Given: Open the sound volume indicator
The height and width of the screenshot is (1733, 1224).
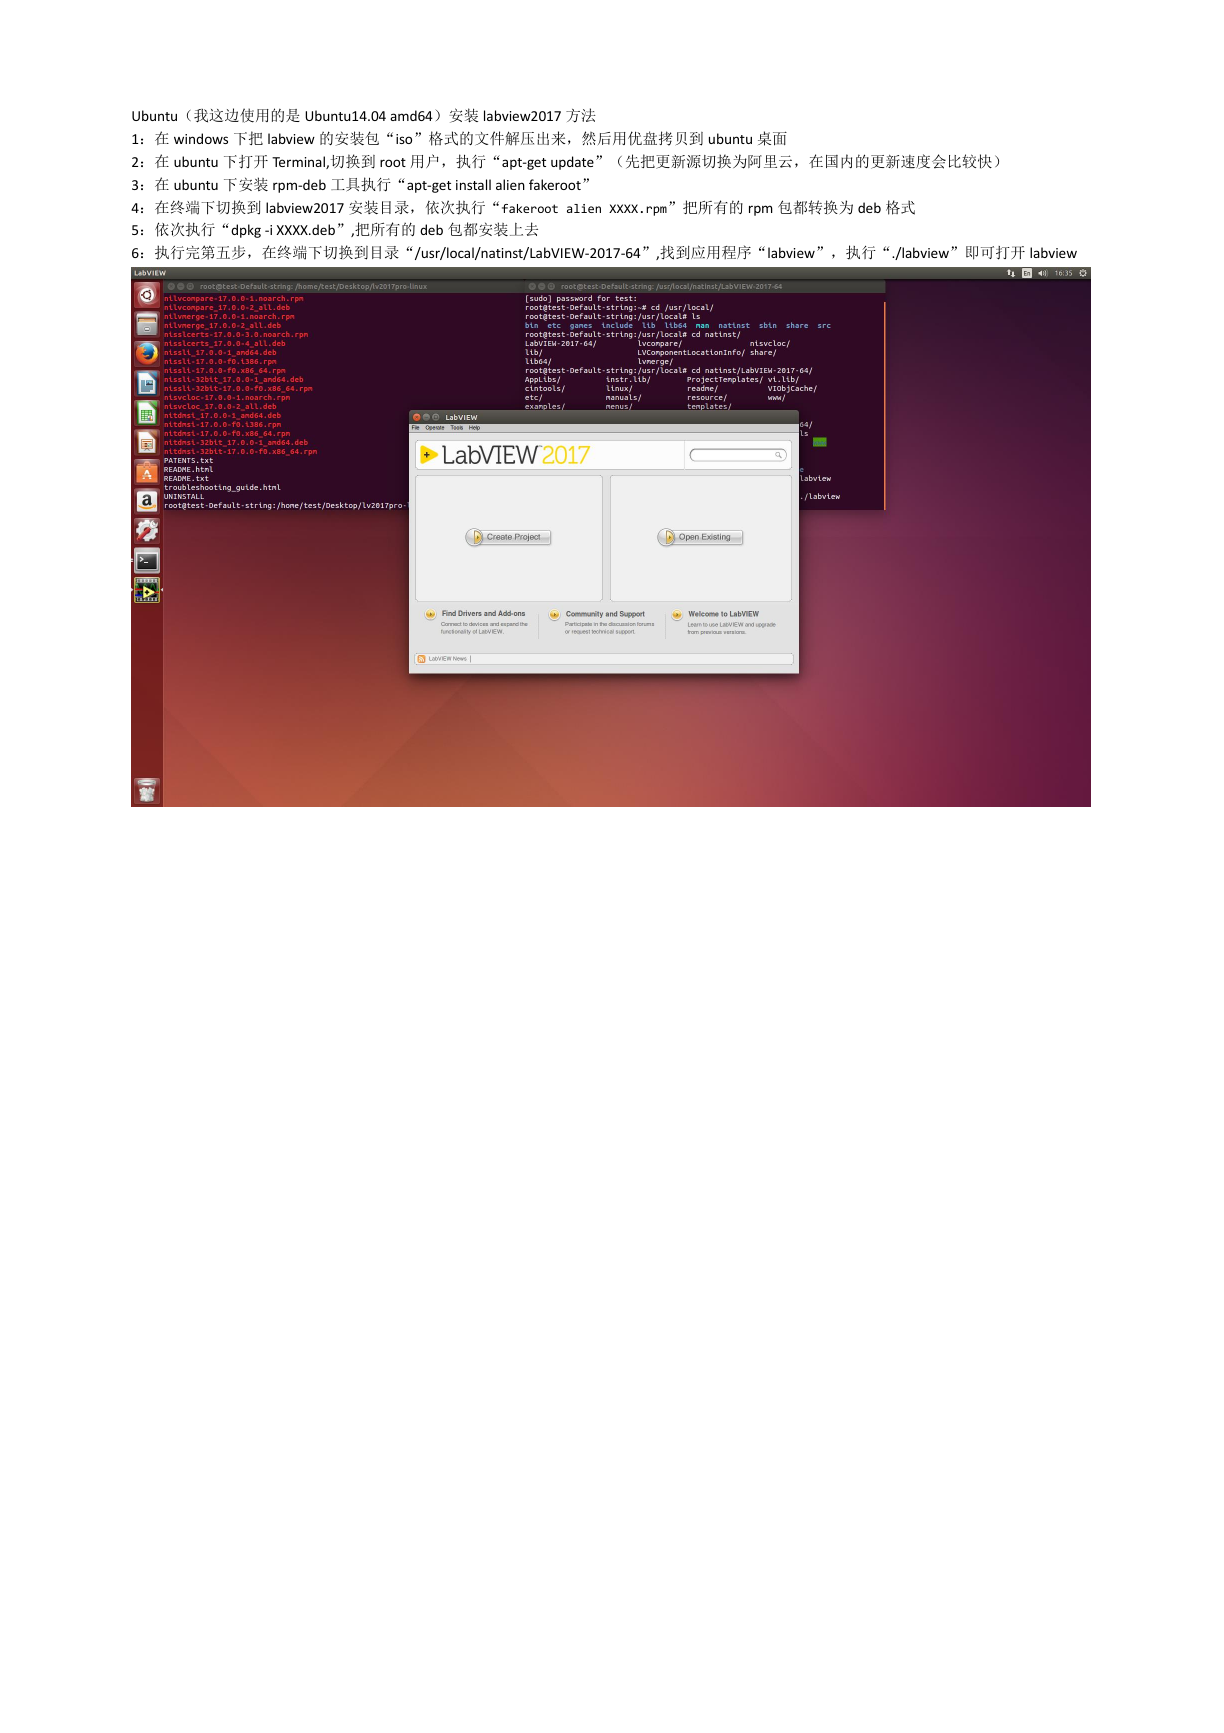Looking at the screenshot, I should 1042,273.
